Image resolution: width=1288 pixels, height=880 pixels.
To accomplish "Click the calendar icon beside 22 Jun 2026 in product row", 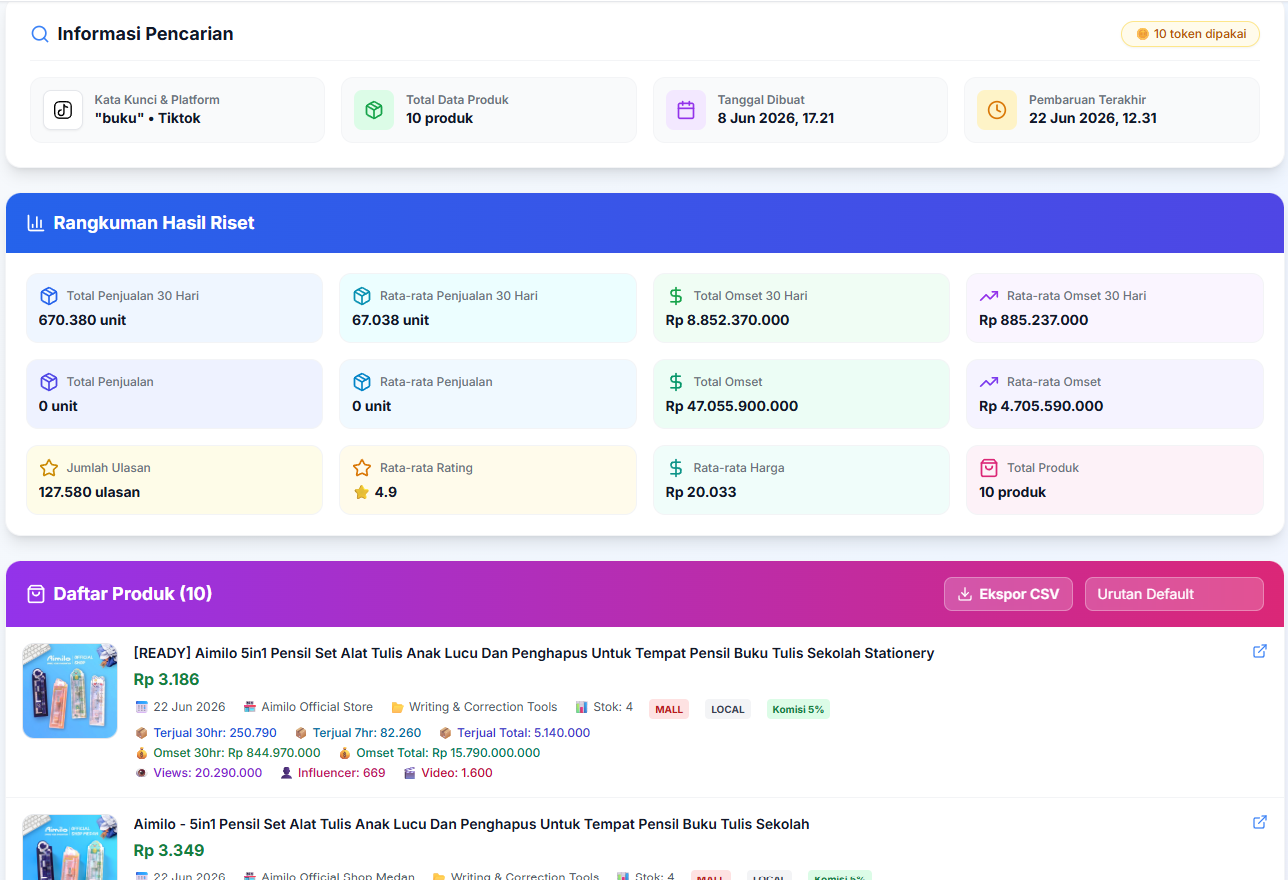I will point(141,707).
